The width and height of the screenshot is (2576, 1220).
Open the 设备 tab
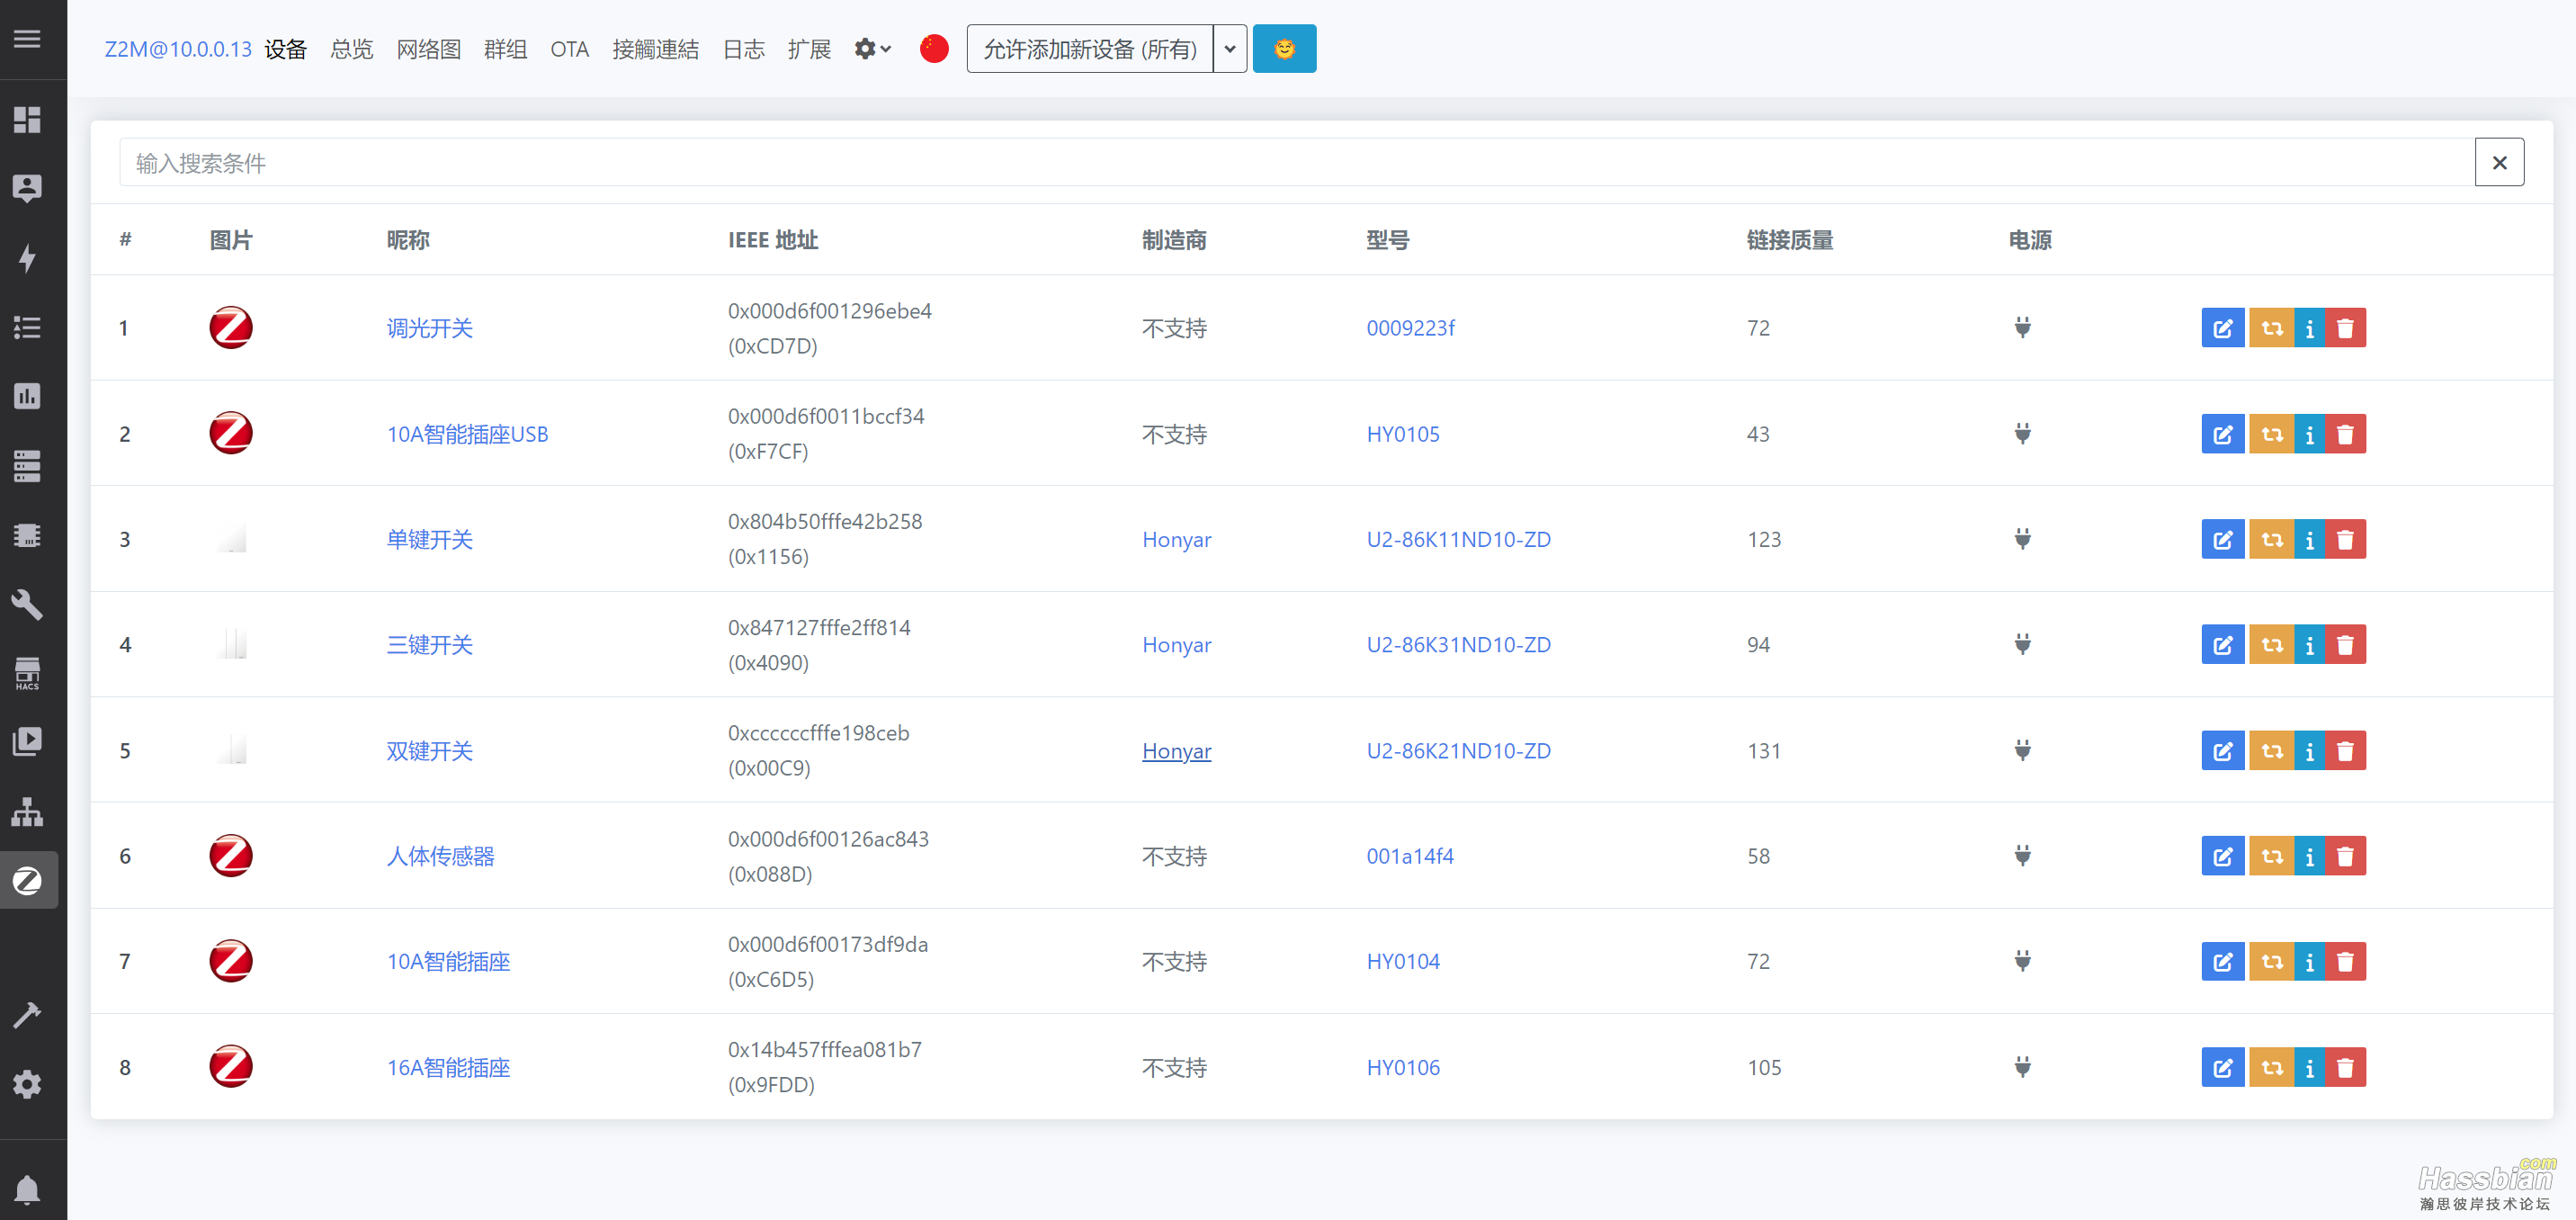[285, 49]
